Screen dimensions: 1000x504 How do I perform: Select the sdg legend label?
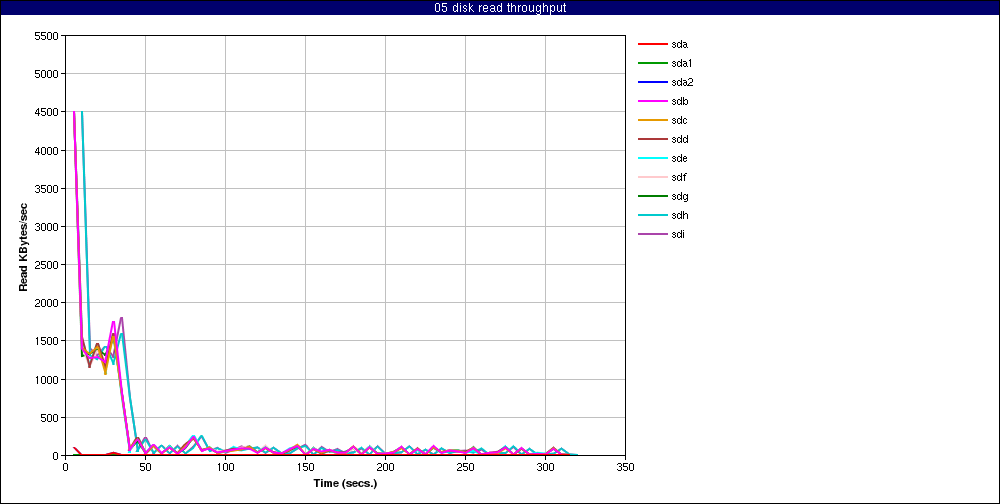pos(679,197)
